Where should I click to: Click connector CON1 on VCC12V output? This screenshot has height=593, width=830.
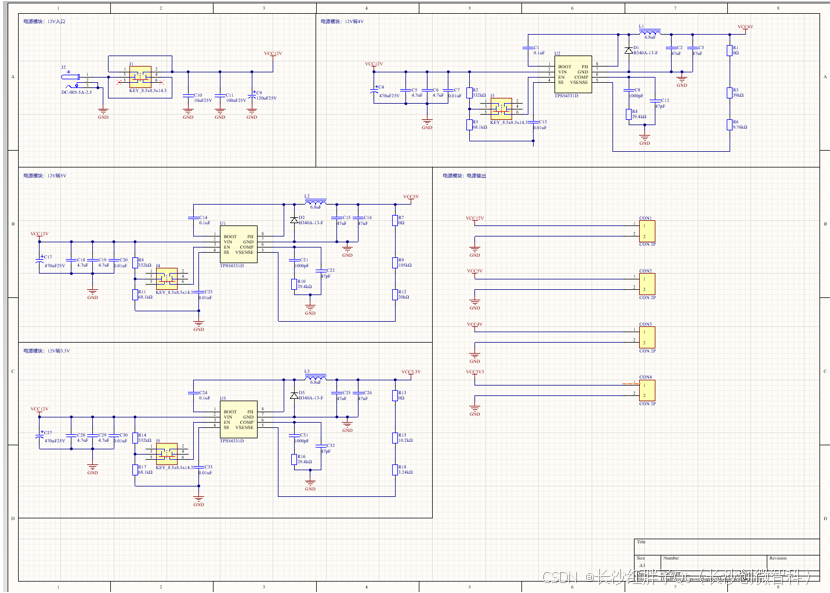pos(647,231)
